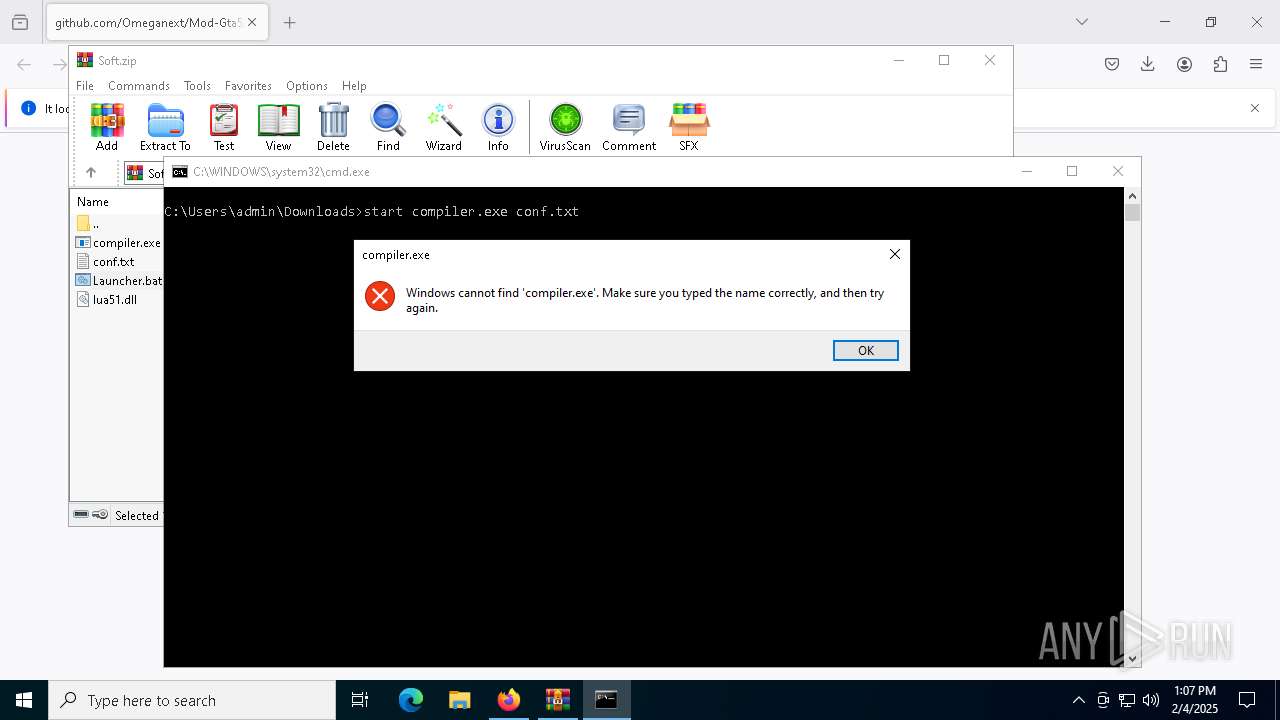Click the Extract To toolbar icon
The width and height of the screenshot is (1280, 720).
coord(165,127)
